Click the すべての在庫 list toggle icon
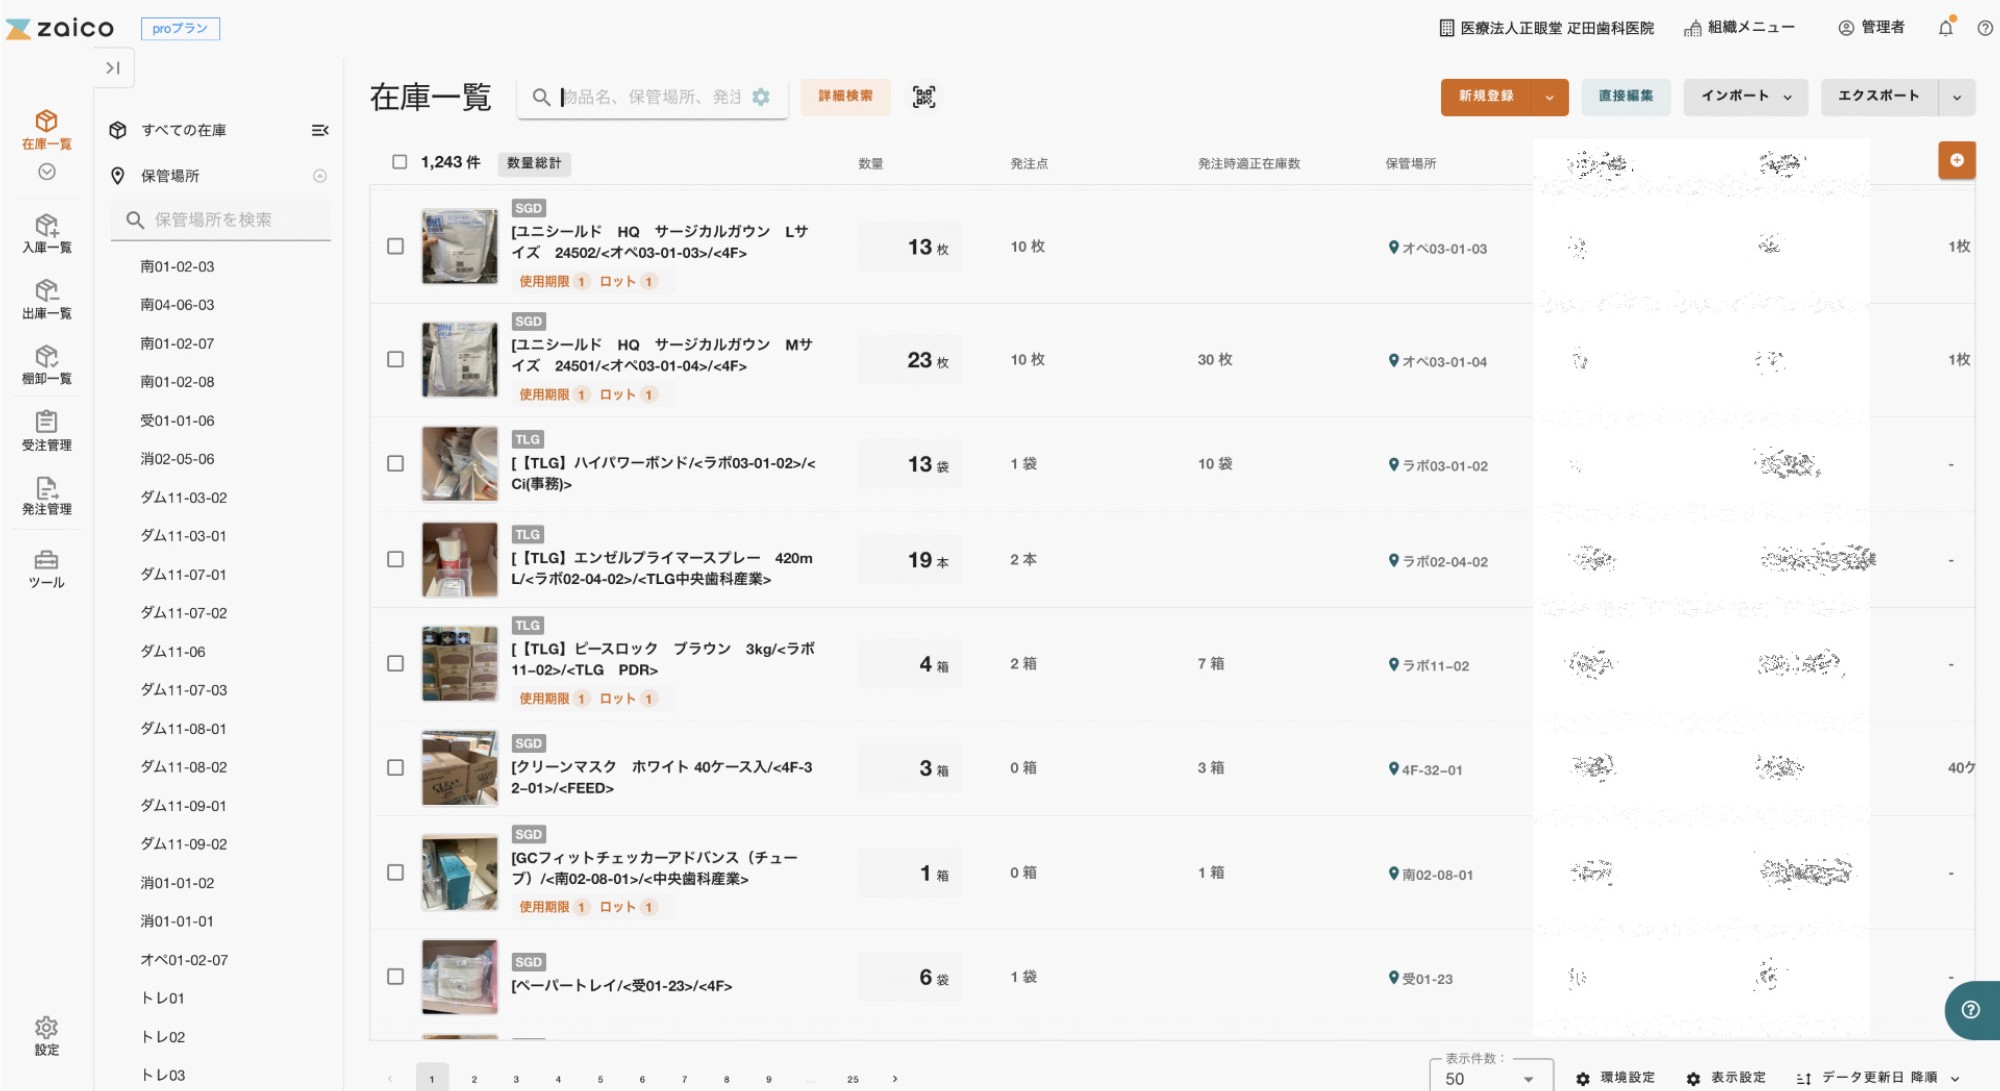 [x=320, y=130]
